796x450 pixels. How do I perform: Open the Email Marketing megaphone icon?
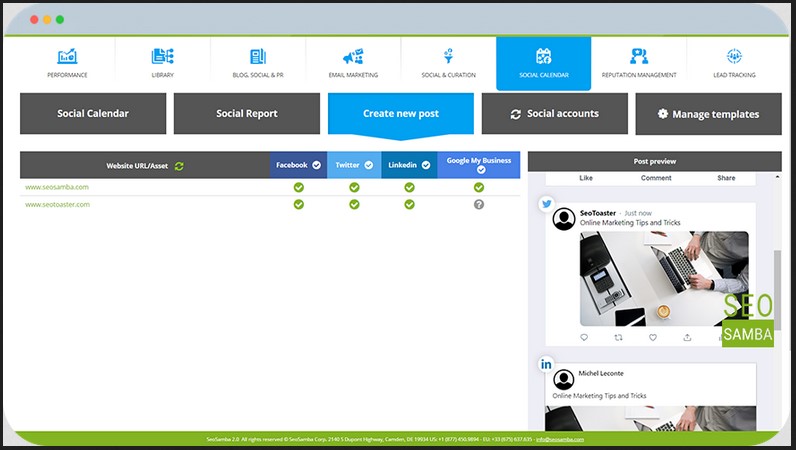(353, 56)
